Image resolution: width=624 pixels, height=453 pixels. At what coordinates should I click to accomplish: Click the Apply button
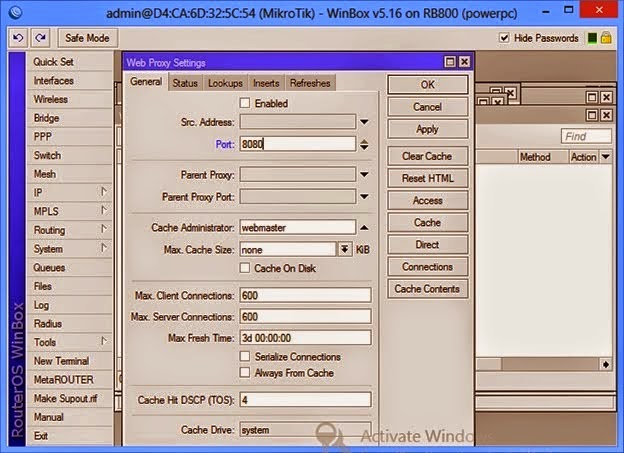click(428, 129)
